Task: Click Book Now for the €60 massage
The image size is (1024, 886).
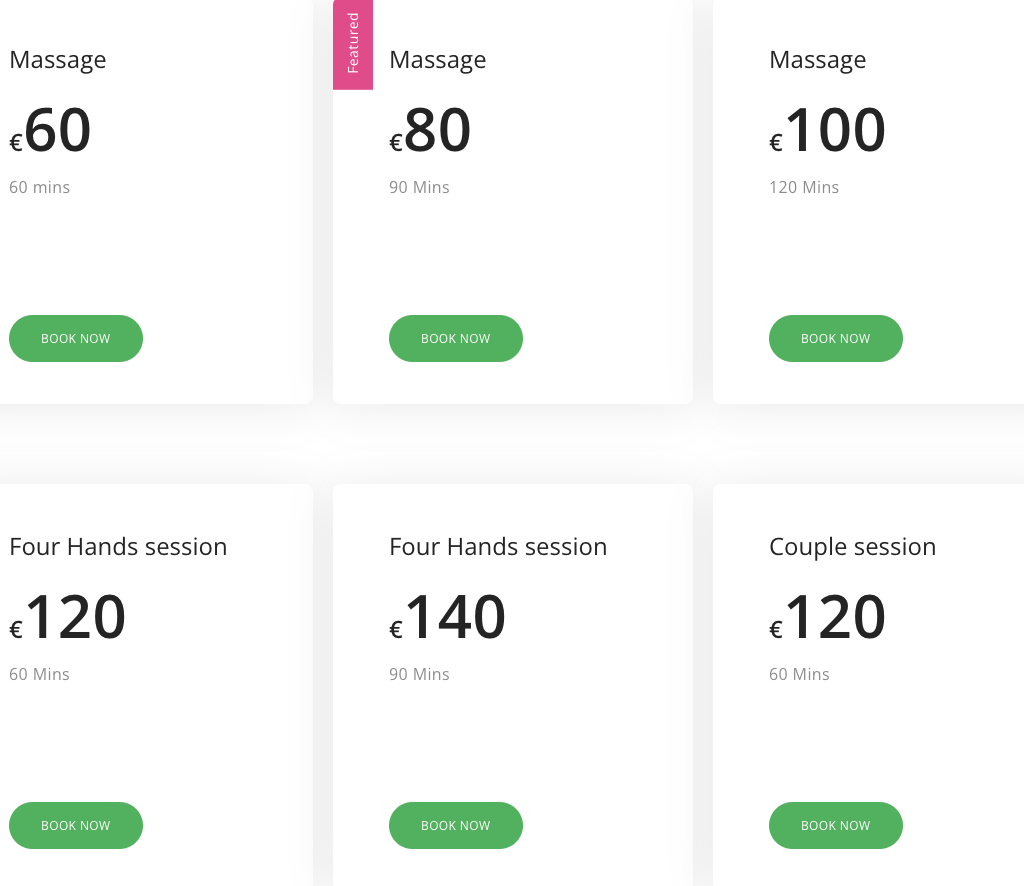Action: pos(76,338)
